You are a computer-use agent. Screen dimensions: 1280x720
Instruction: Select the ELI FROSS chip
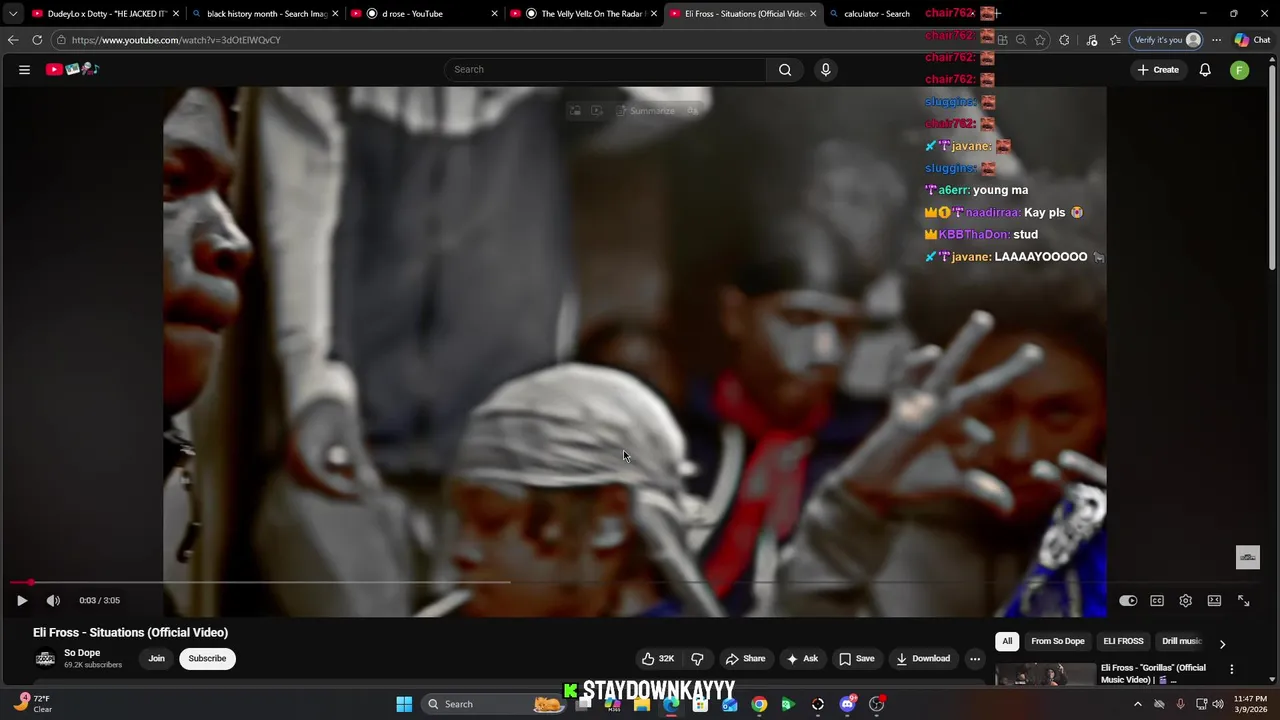1123,641
